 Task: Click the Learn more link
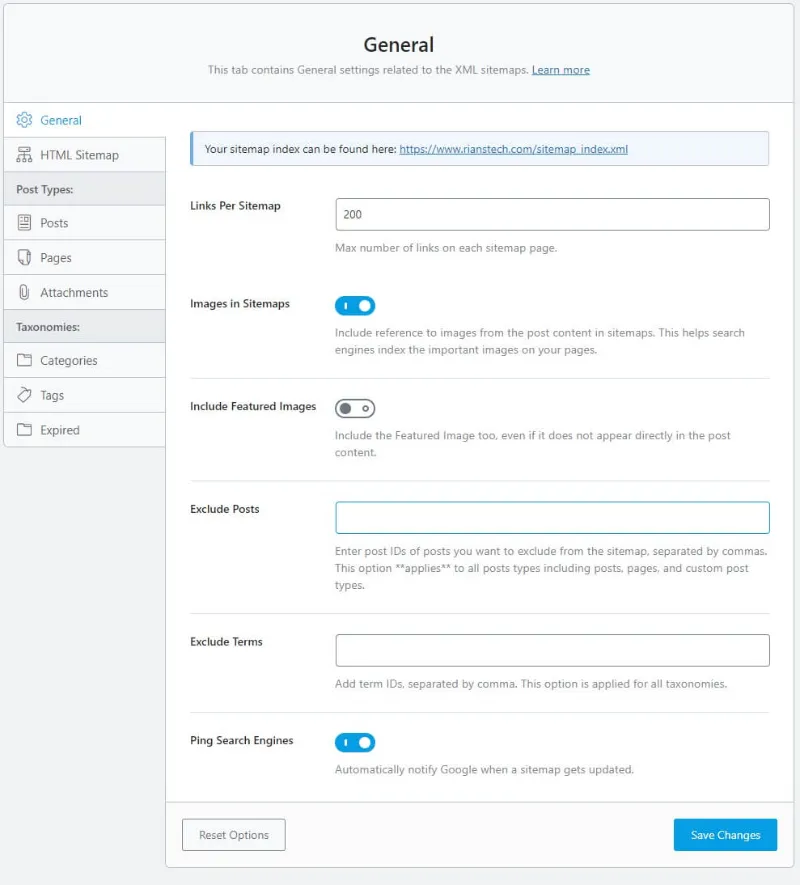click(x=560, y=70)
